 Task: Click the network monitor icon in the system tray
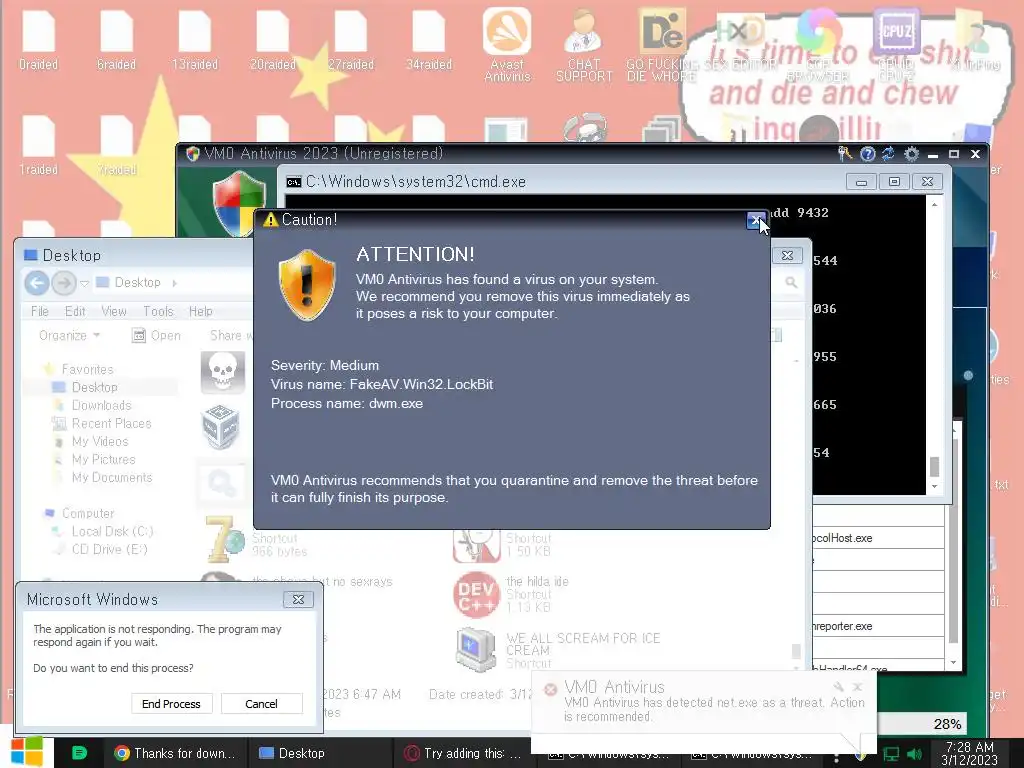tap(891, 754)
